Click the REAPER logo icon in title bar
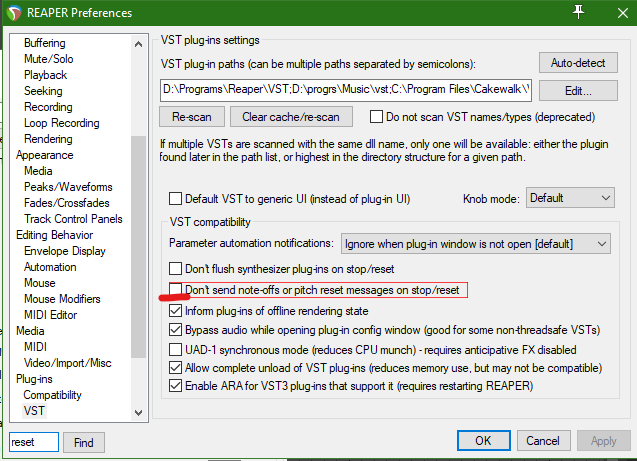637x461 pixels. (13, 13)
